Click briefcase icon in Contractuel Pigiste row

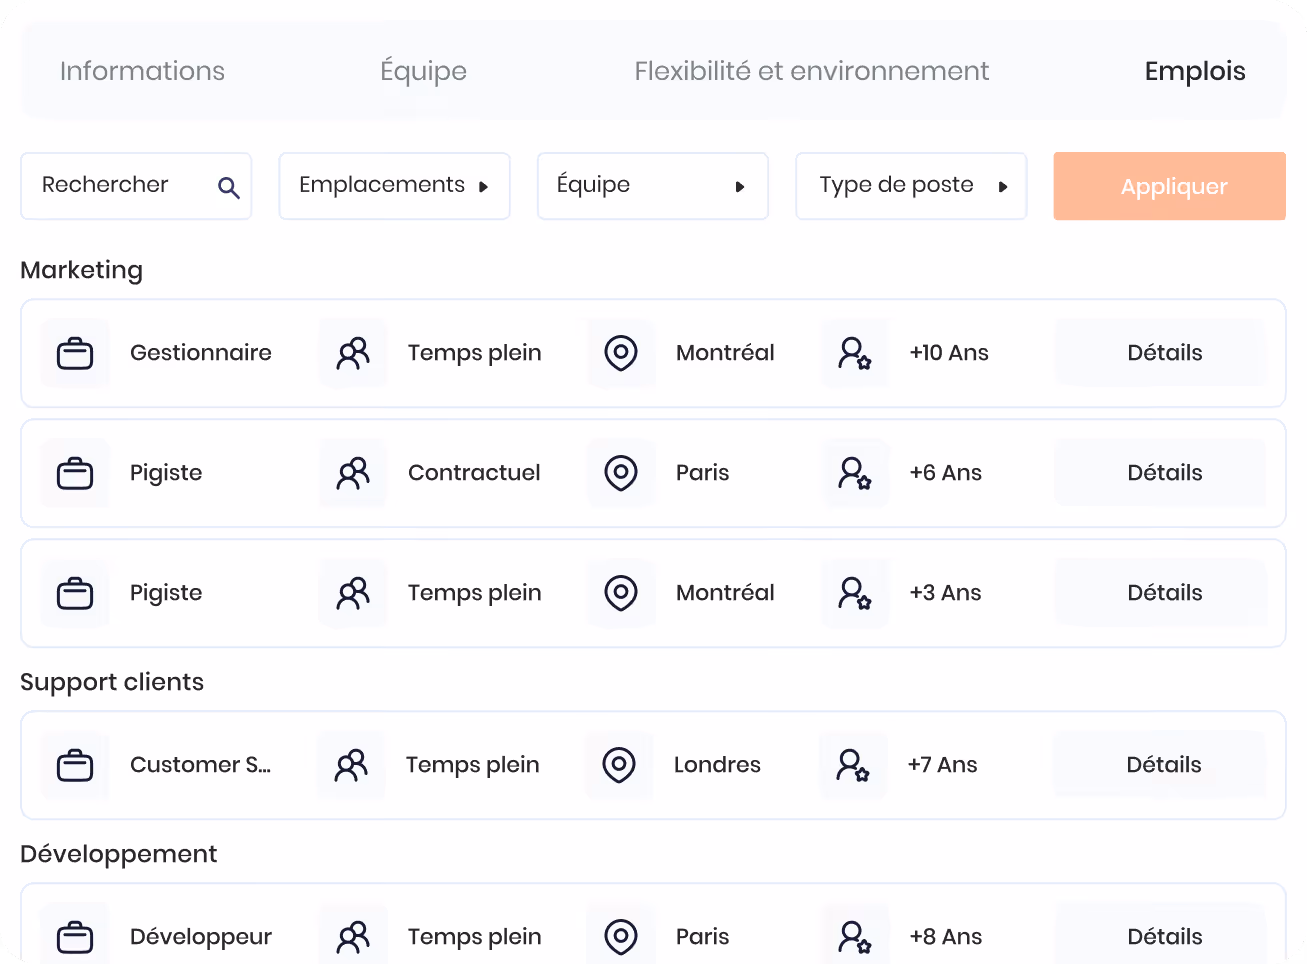75,473
